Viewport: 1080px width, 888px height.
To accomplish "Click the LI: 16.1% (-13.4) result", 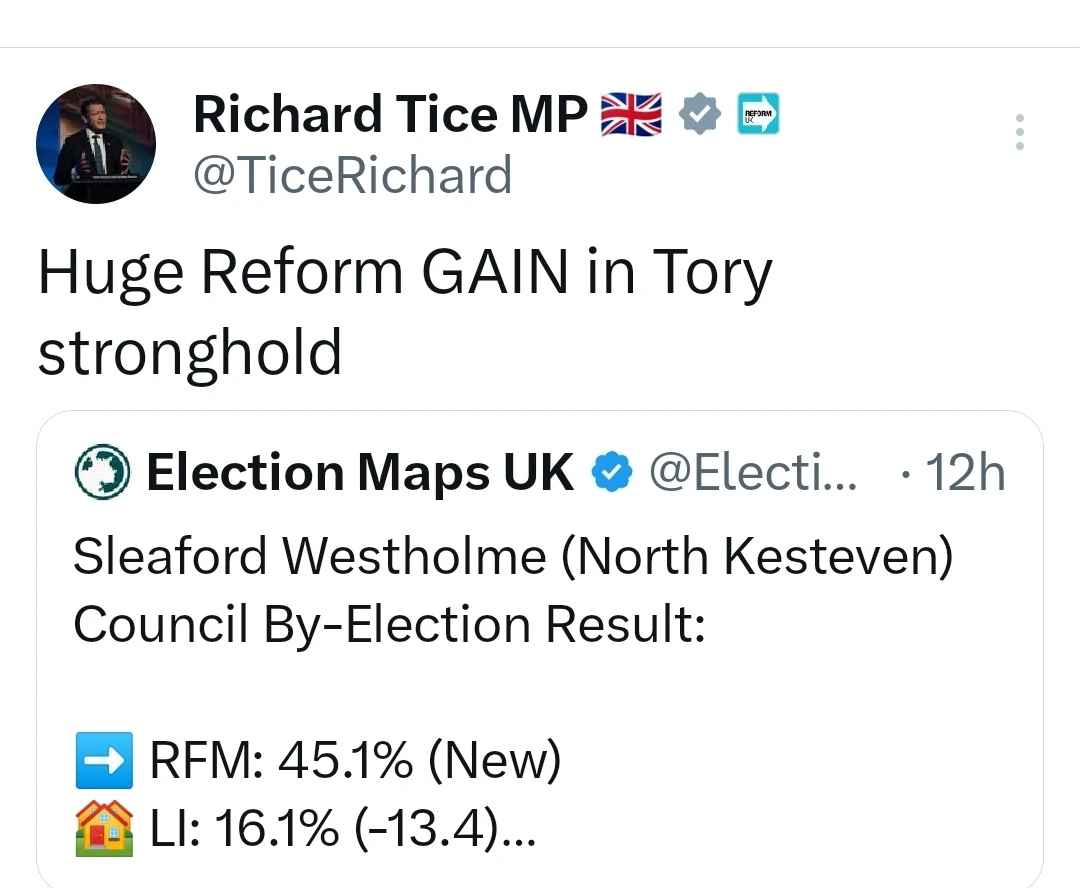I will pyautogui.click(x=342, y=830).
